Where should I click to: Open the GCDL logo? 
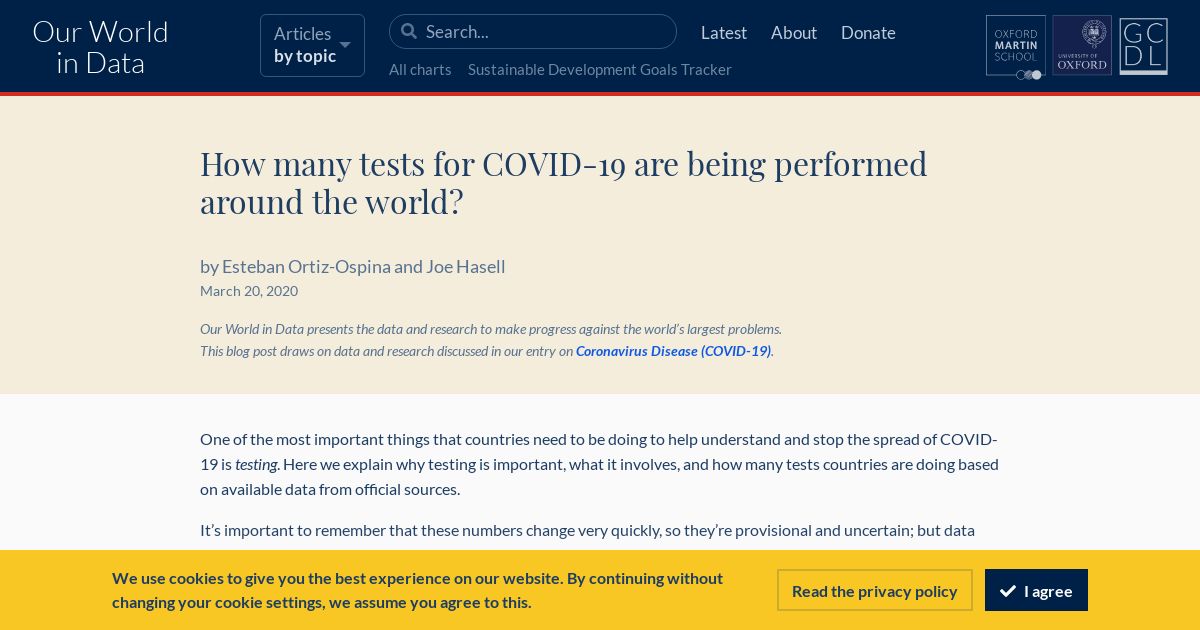[x=1143, y=46]
